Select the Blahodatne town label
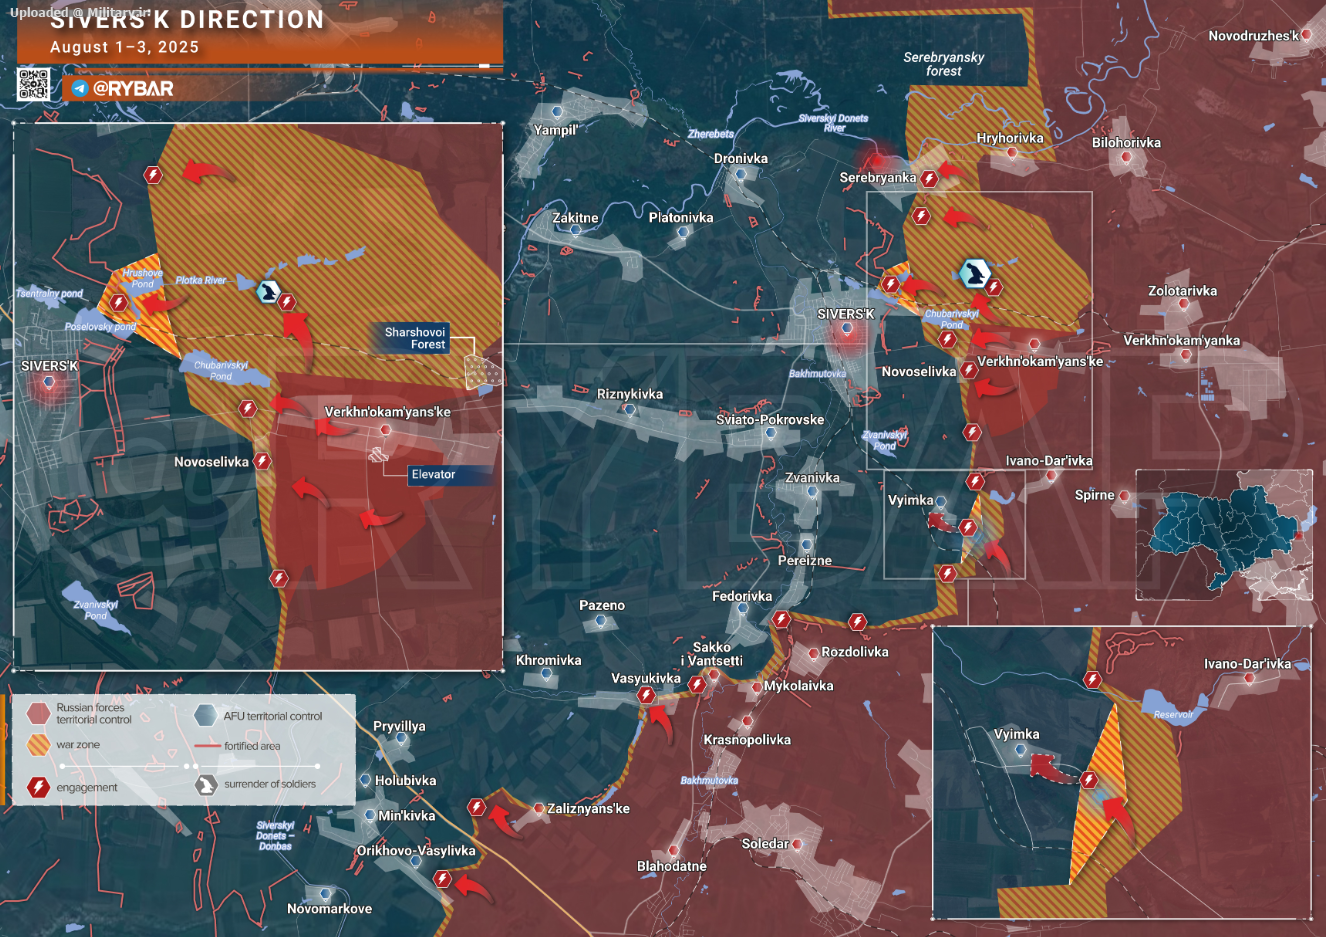The image size is (1326, 937). [672, 867]
